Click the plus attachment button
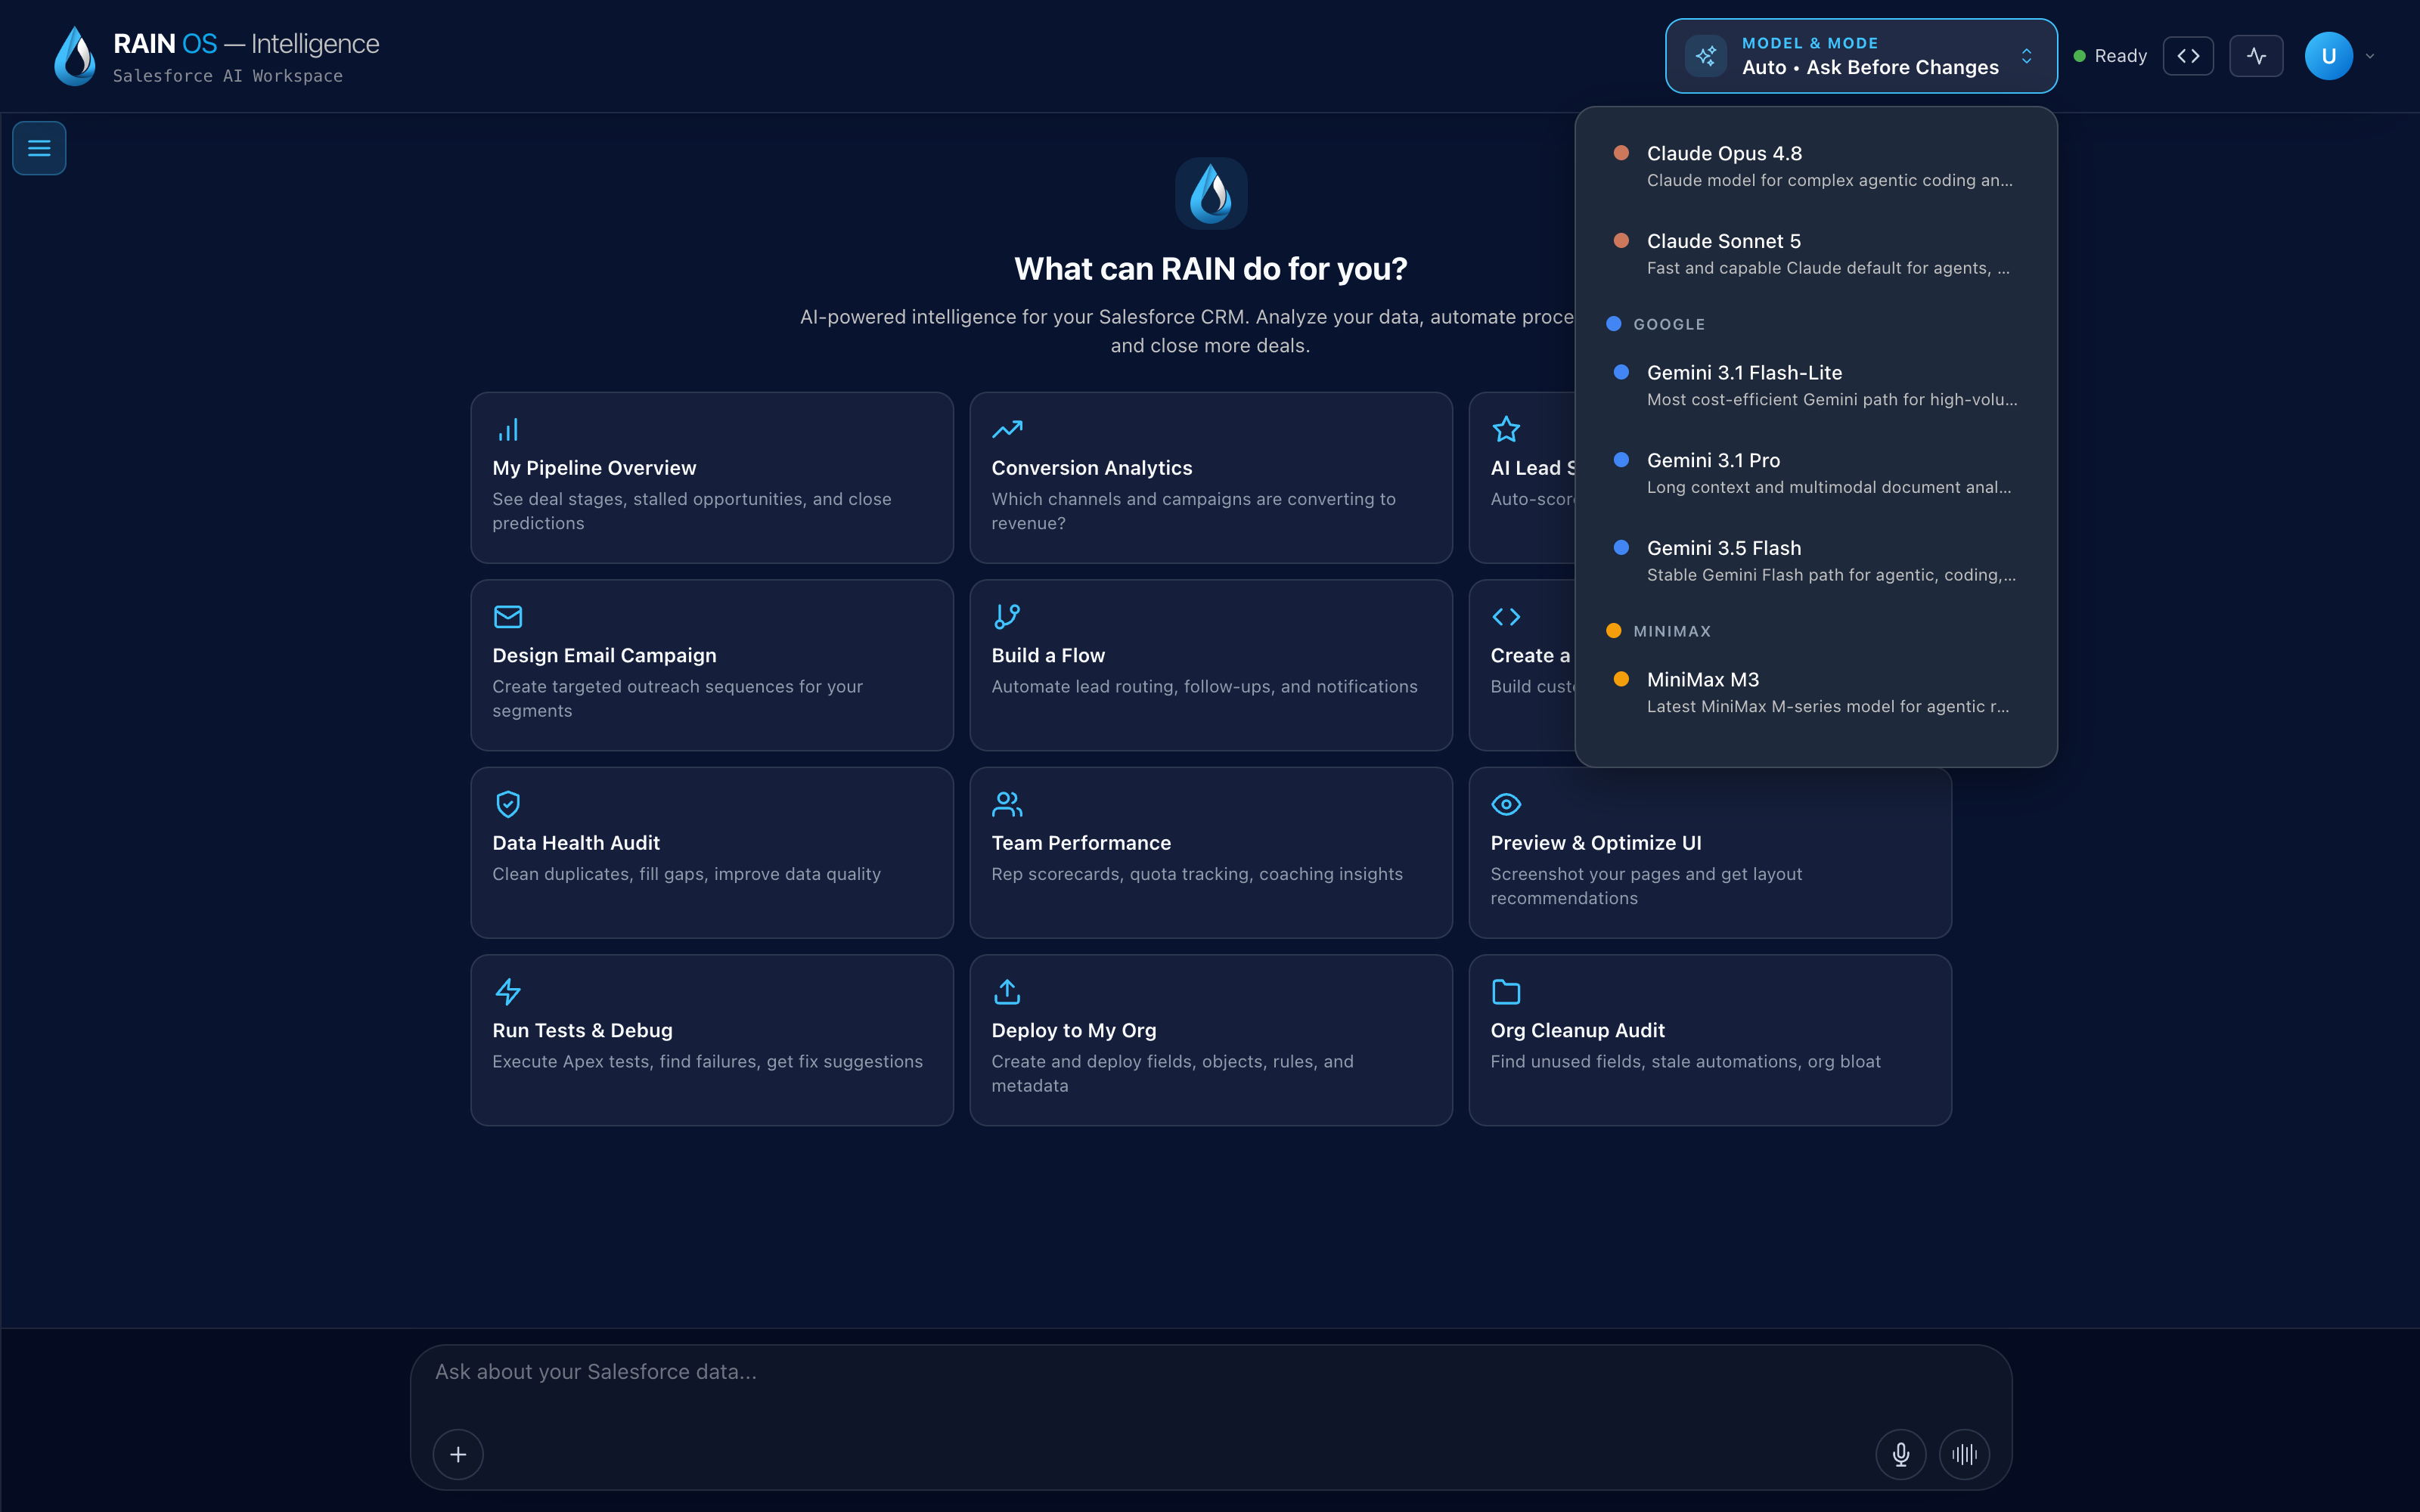Viewport: 2420px width, 1512px height. click(x=458, y=1454)
